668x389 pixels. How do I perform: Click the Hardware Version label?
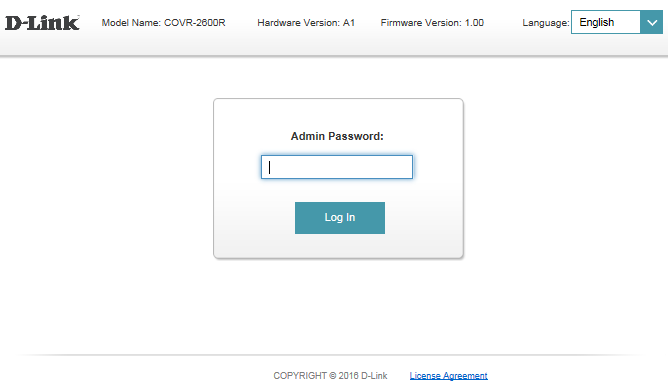point(299,23)
